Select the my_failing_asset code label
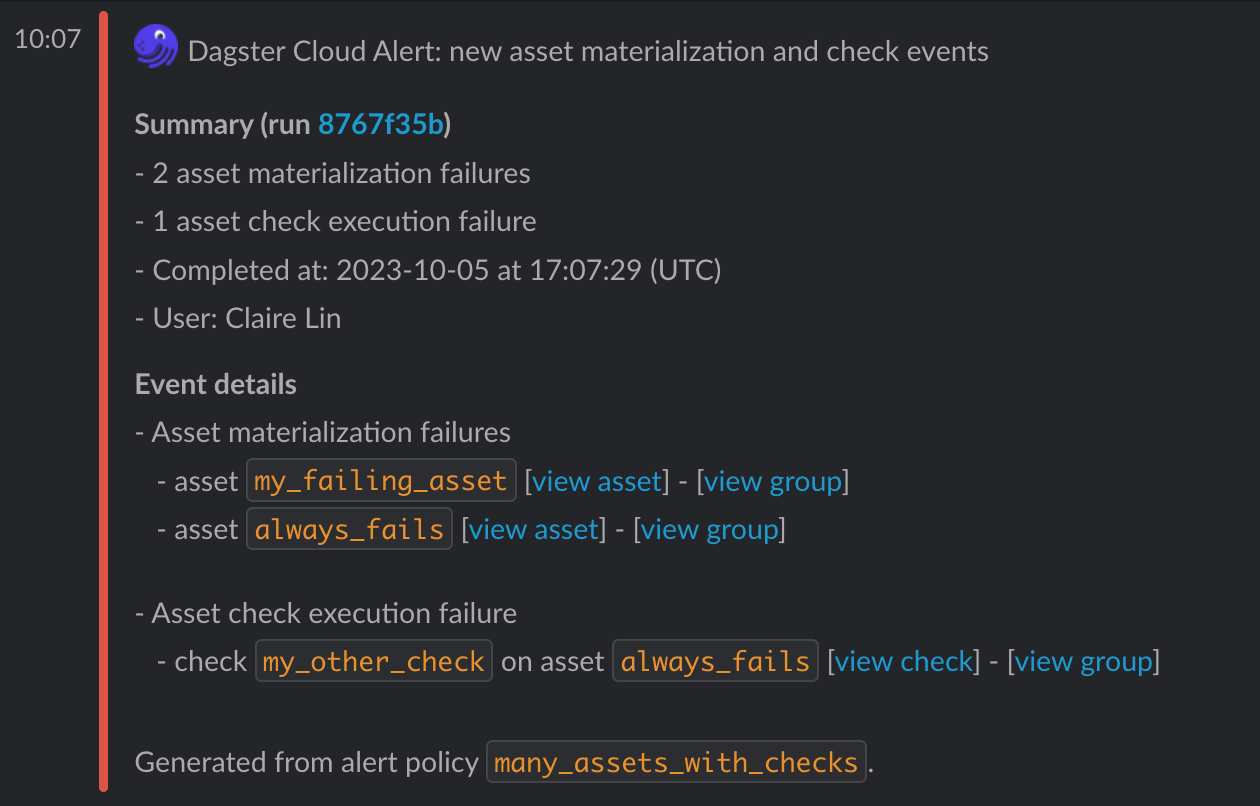The height and width of the screenshot is (806, 1260). click(381, 481)
